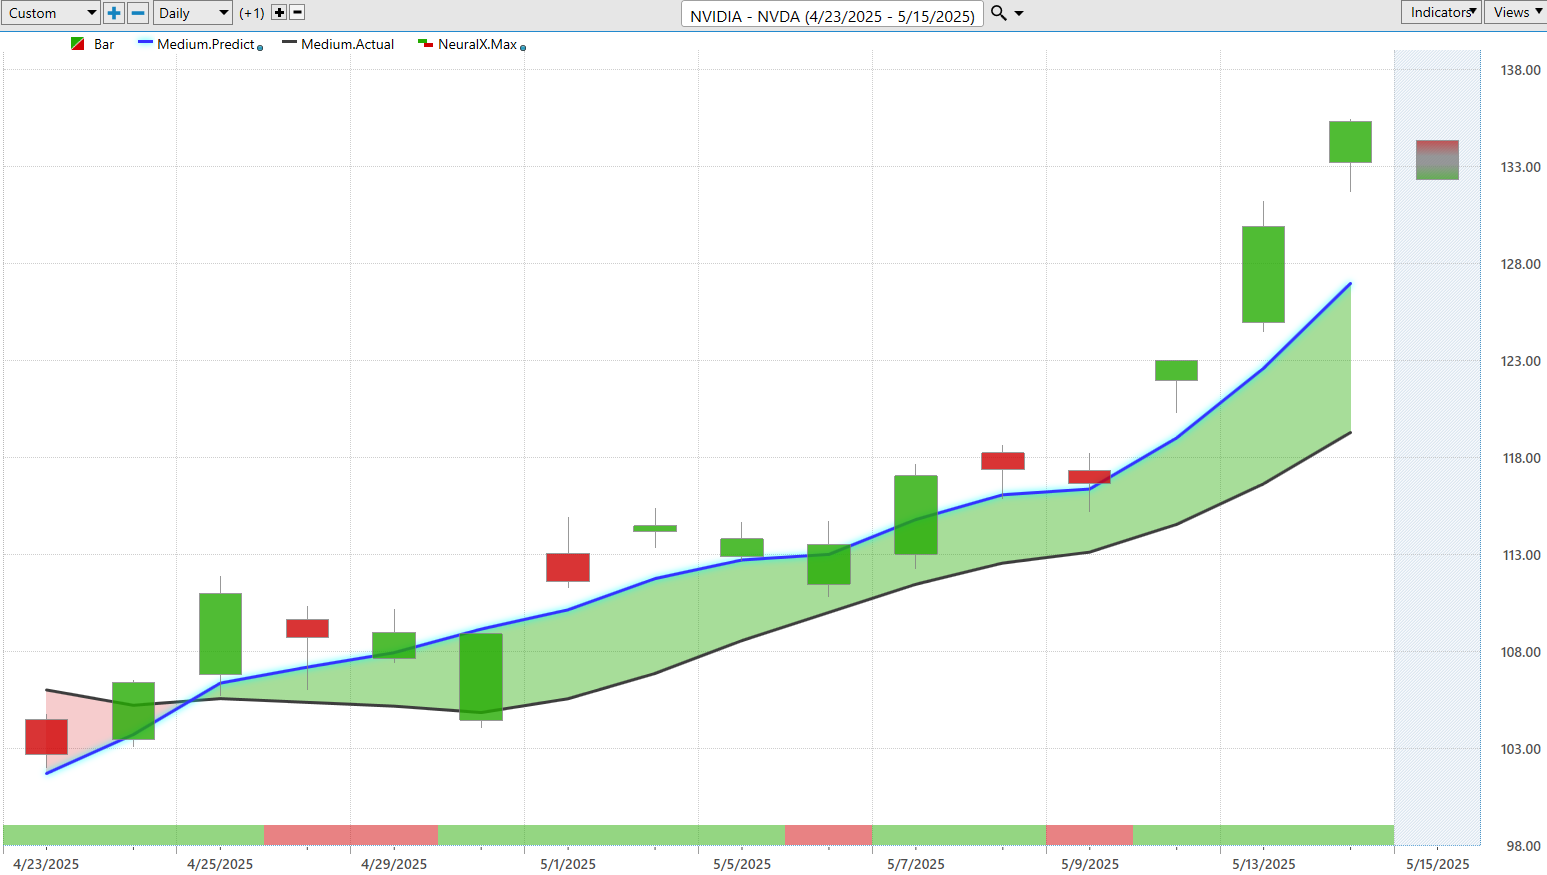Click the magnifying glass symbol search icon
The image size is (1547, 875).
point(998,13)
